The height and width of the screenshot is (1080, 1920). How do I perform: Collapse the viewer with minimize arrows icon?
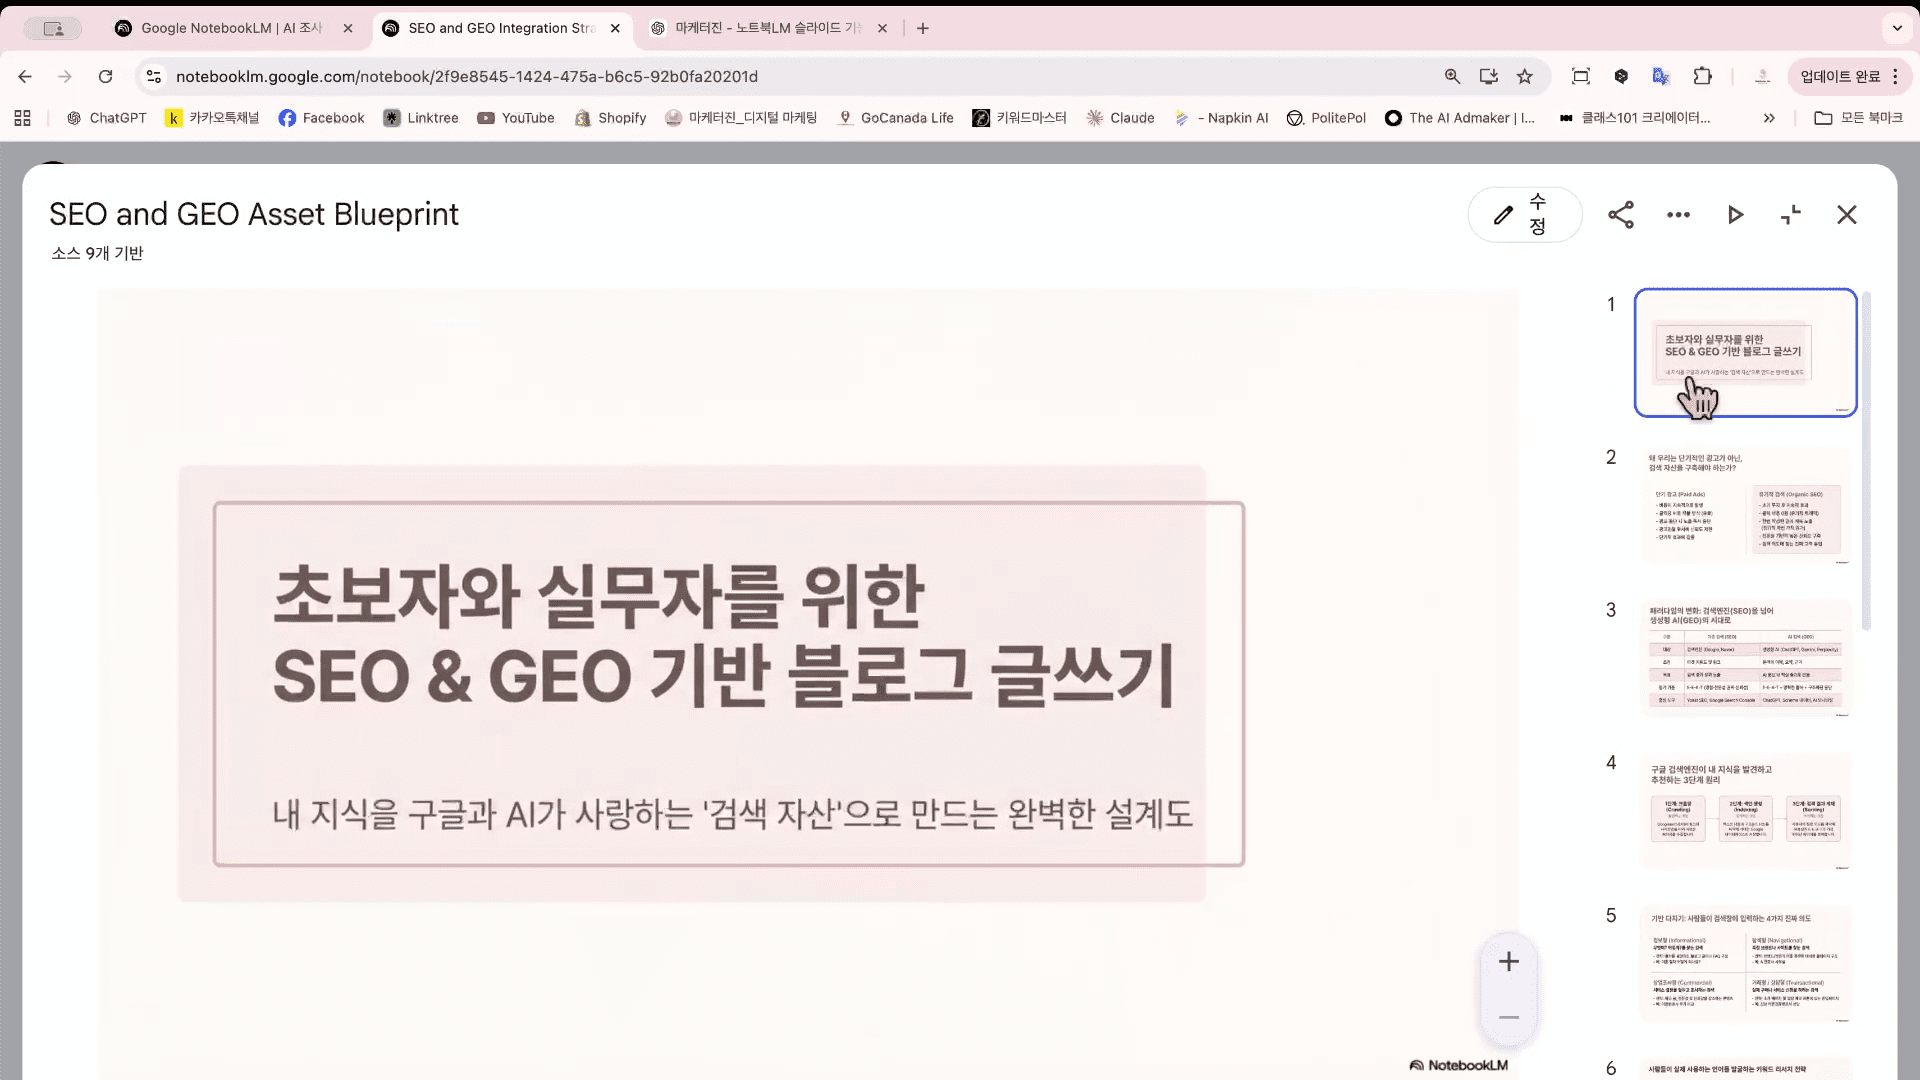tap(1791, 215)
